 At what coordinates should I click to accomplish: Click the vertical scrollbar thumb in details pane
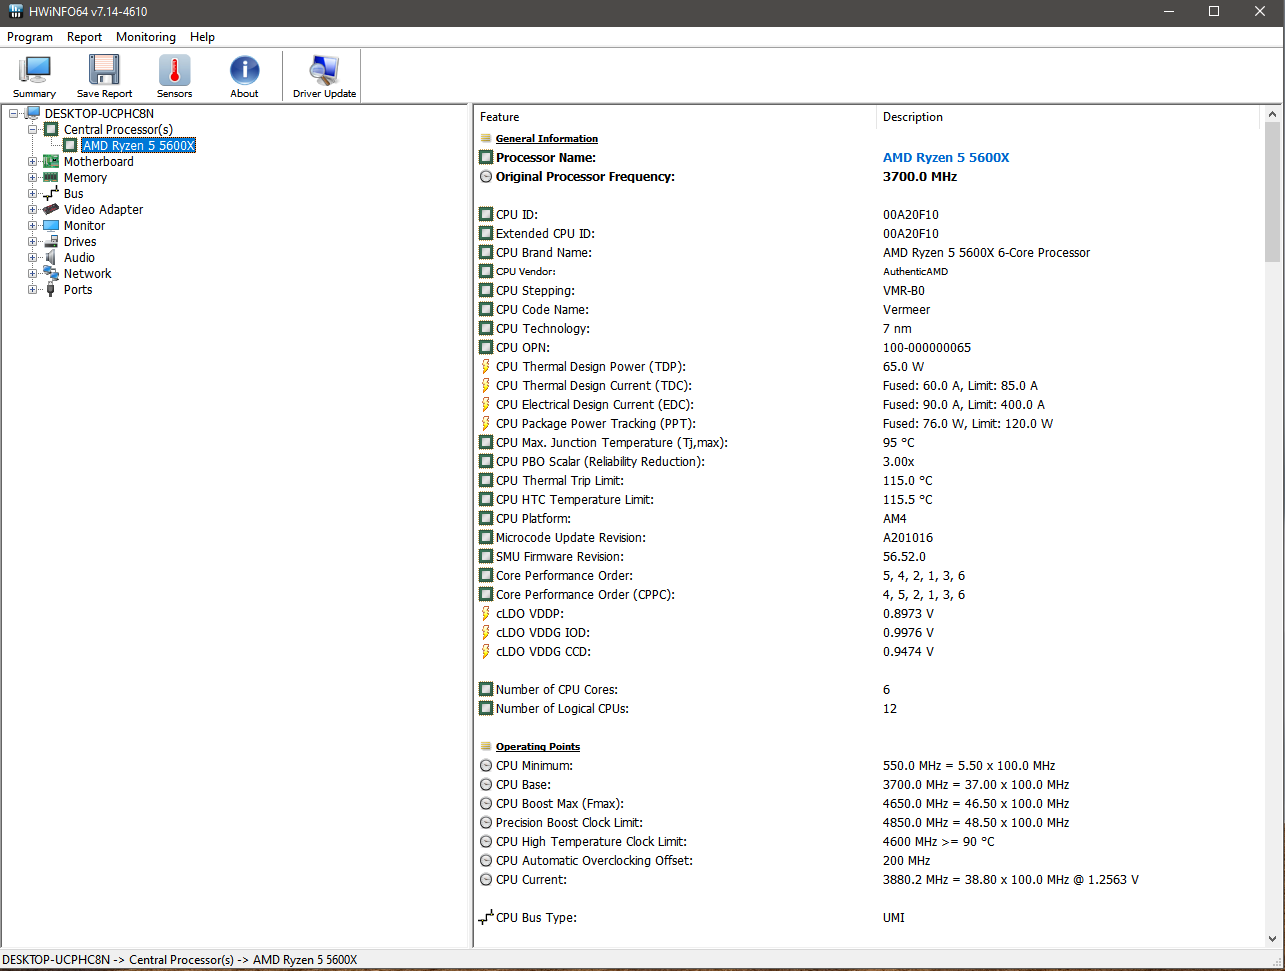[1272, 190]
